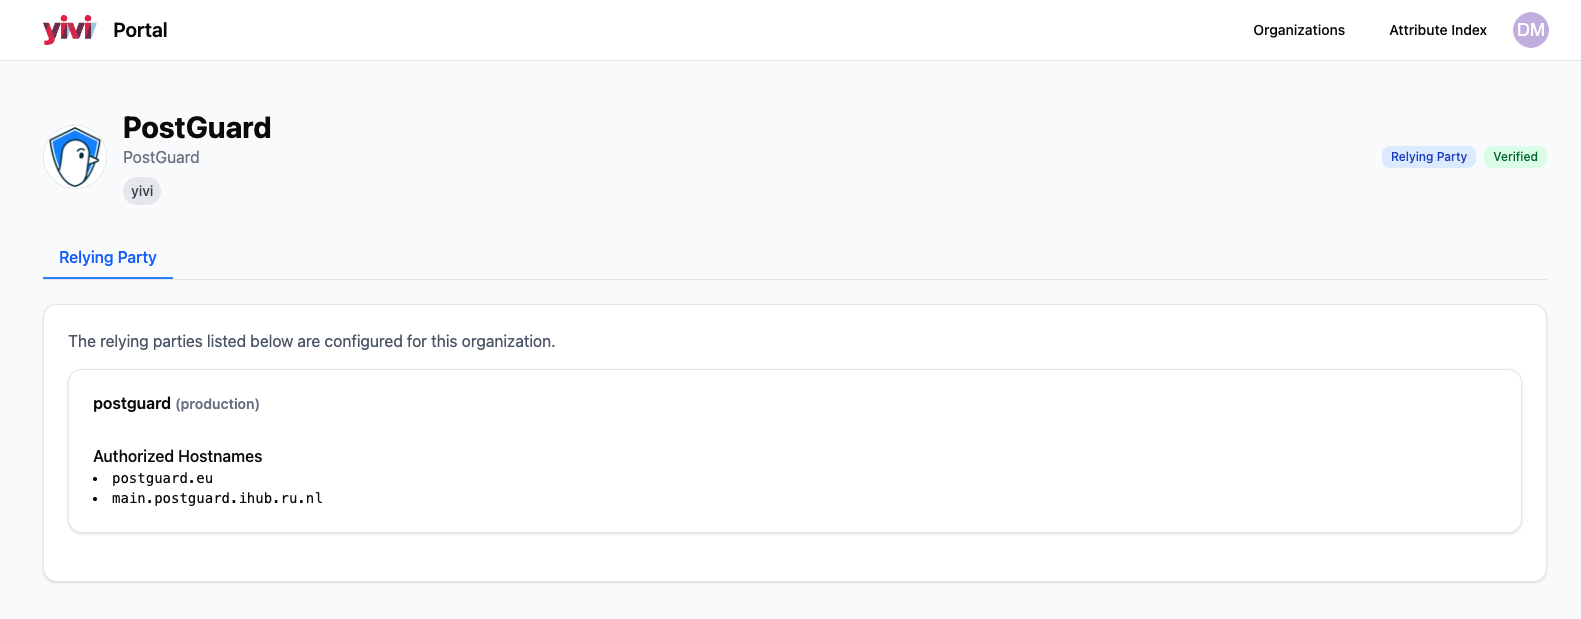Click the Portal title text

coord(140,30)
